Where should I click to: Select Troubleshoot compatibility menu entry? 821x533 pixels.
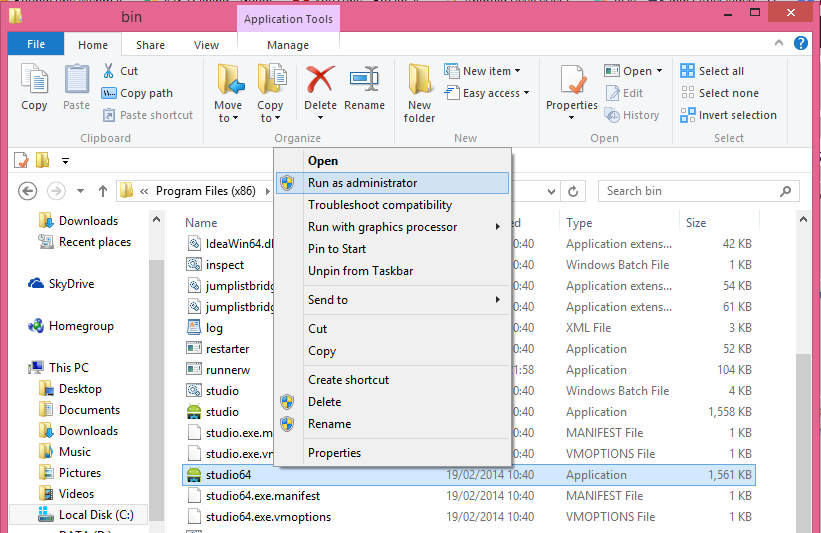coord(380,205)
